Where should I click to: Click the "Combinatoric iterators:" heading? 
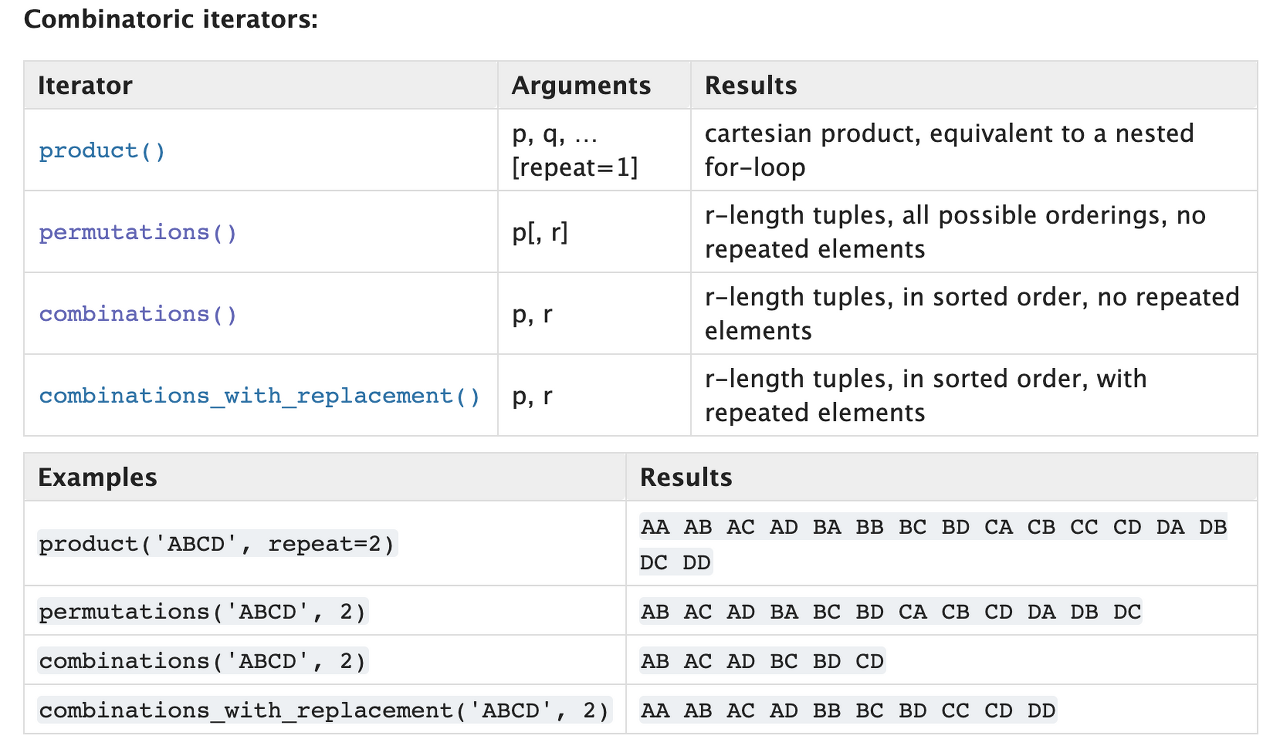tap(170, 19)
